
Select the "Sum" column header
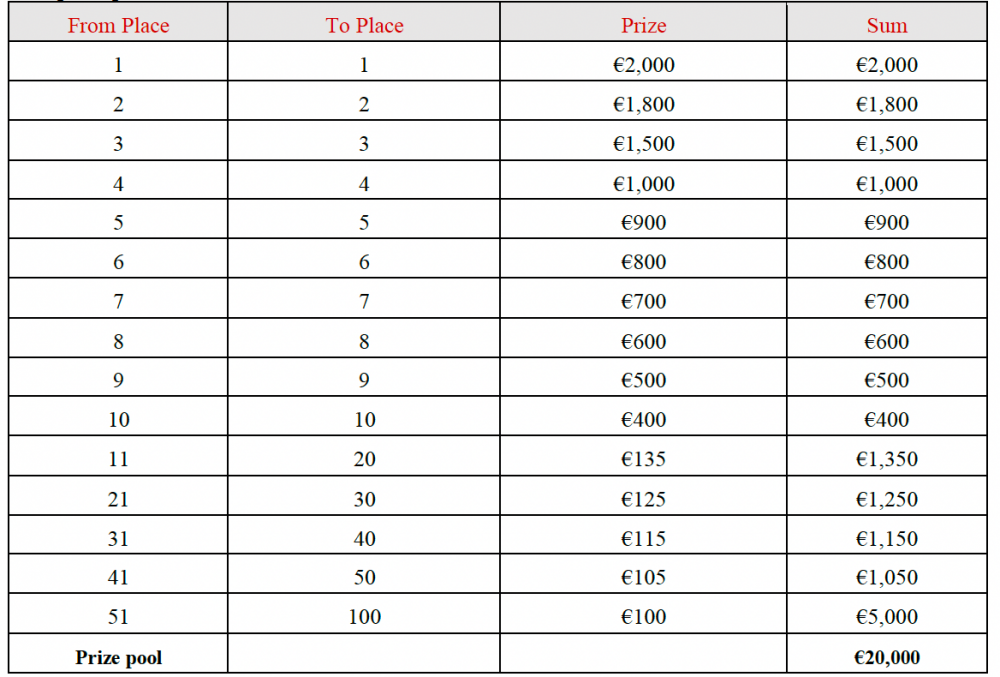(x=887, y=26)
